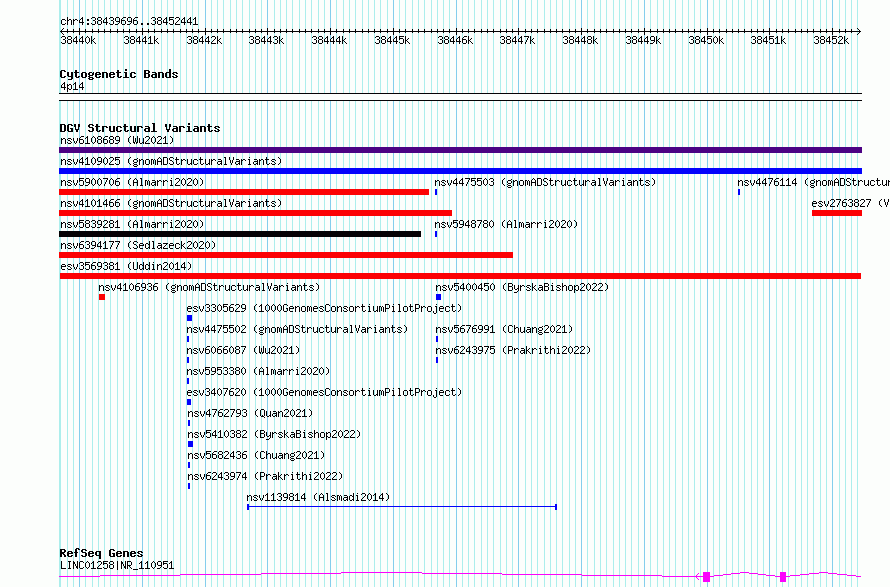Screen dimensions: 890x587
Task: Click the 4p14 cytogenetic band label
Action: tap(72, 86)
